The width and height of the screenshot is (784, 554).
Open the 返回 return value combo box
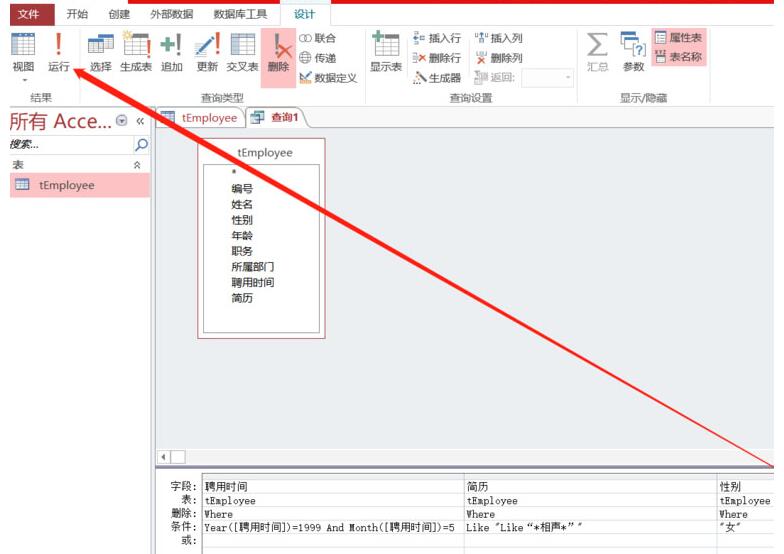(547, 78)
